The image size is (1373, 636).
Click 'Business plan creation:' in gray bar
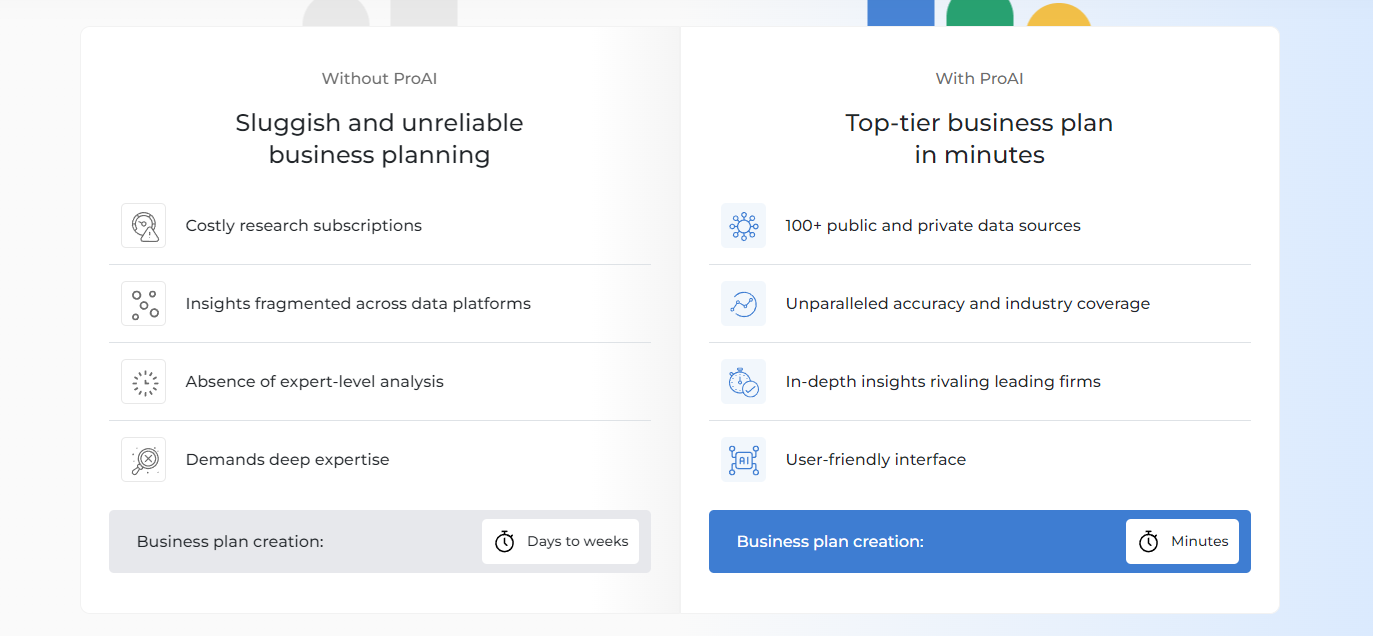click(x=230, y=542)
